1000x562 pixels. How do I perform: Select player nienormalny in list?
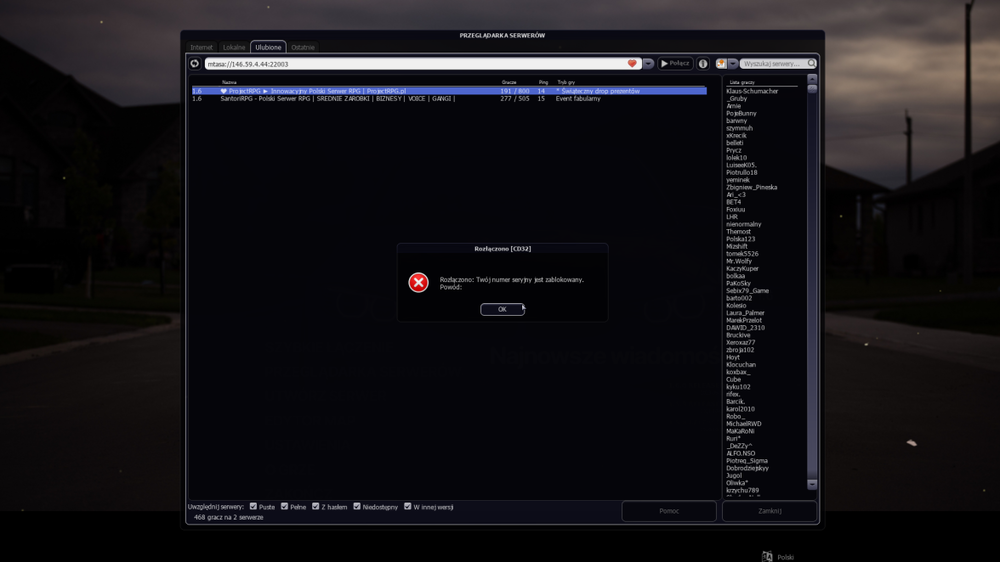pos(744,225)
